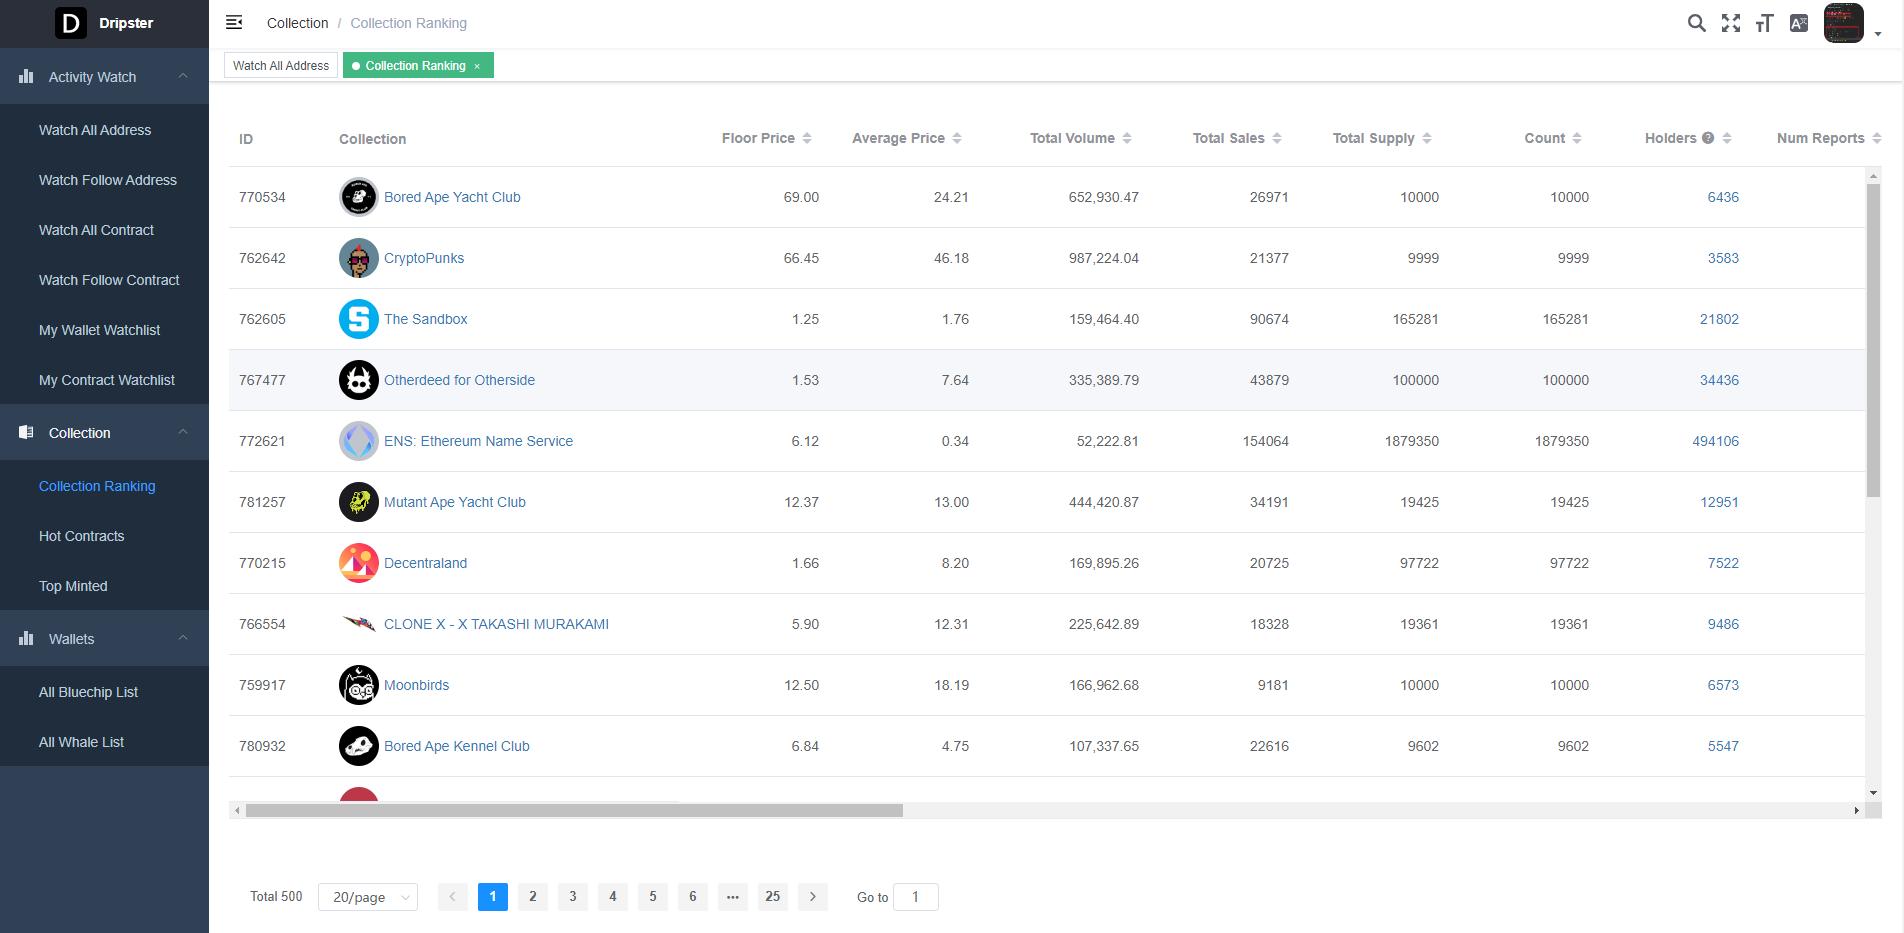Click the Wallets bar chart icon
Screen dimensions: 1904x933
click(x=26, y=638)
